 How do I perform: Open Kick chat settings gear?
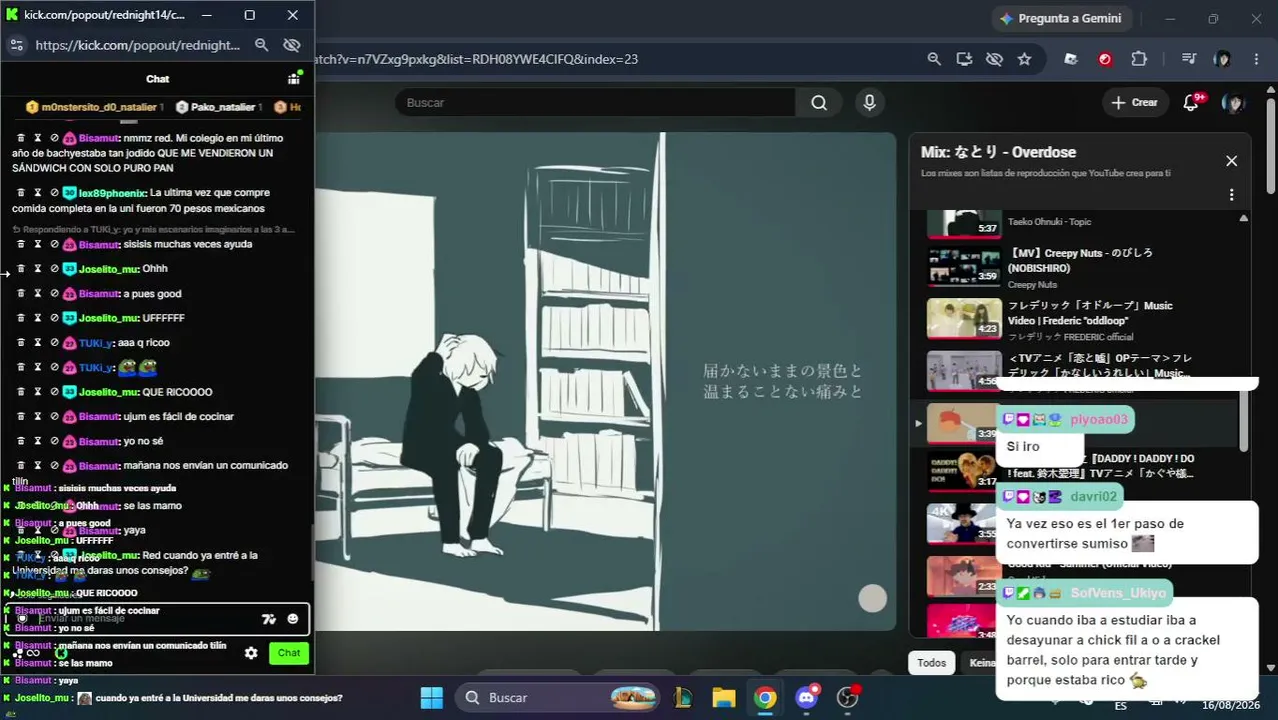tap(251, 653)
